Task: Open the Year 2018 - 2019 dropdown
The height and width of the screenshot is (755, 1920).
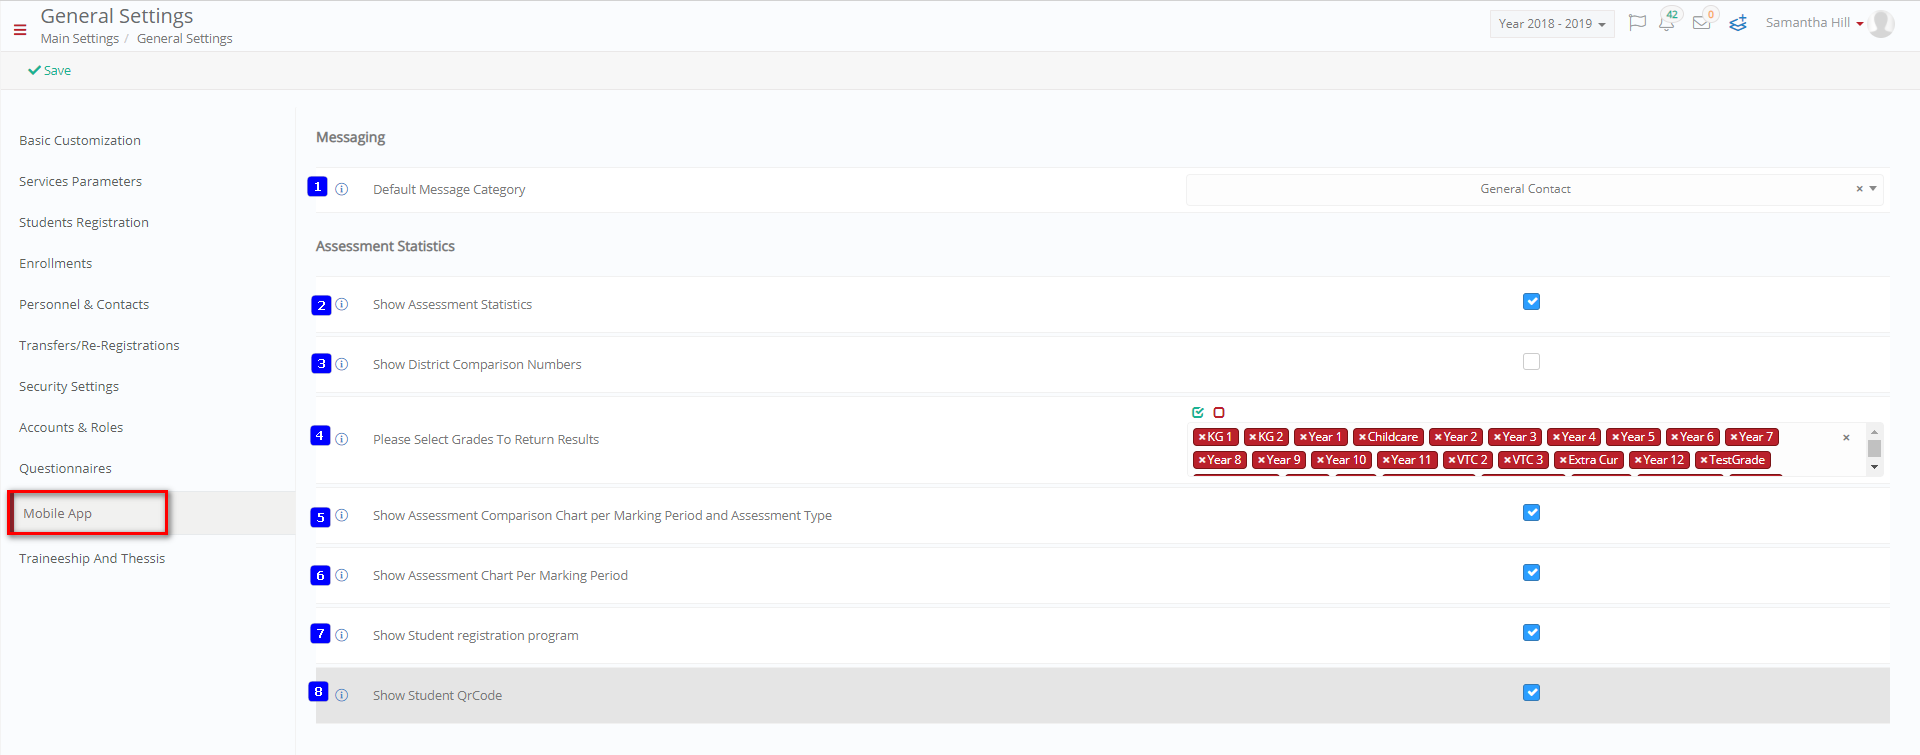Action: click(x=1552, y=24)
